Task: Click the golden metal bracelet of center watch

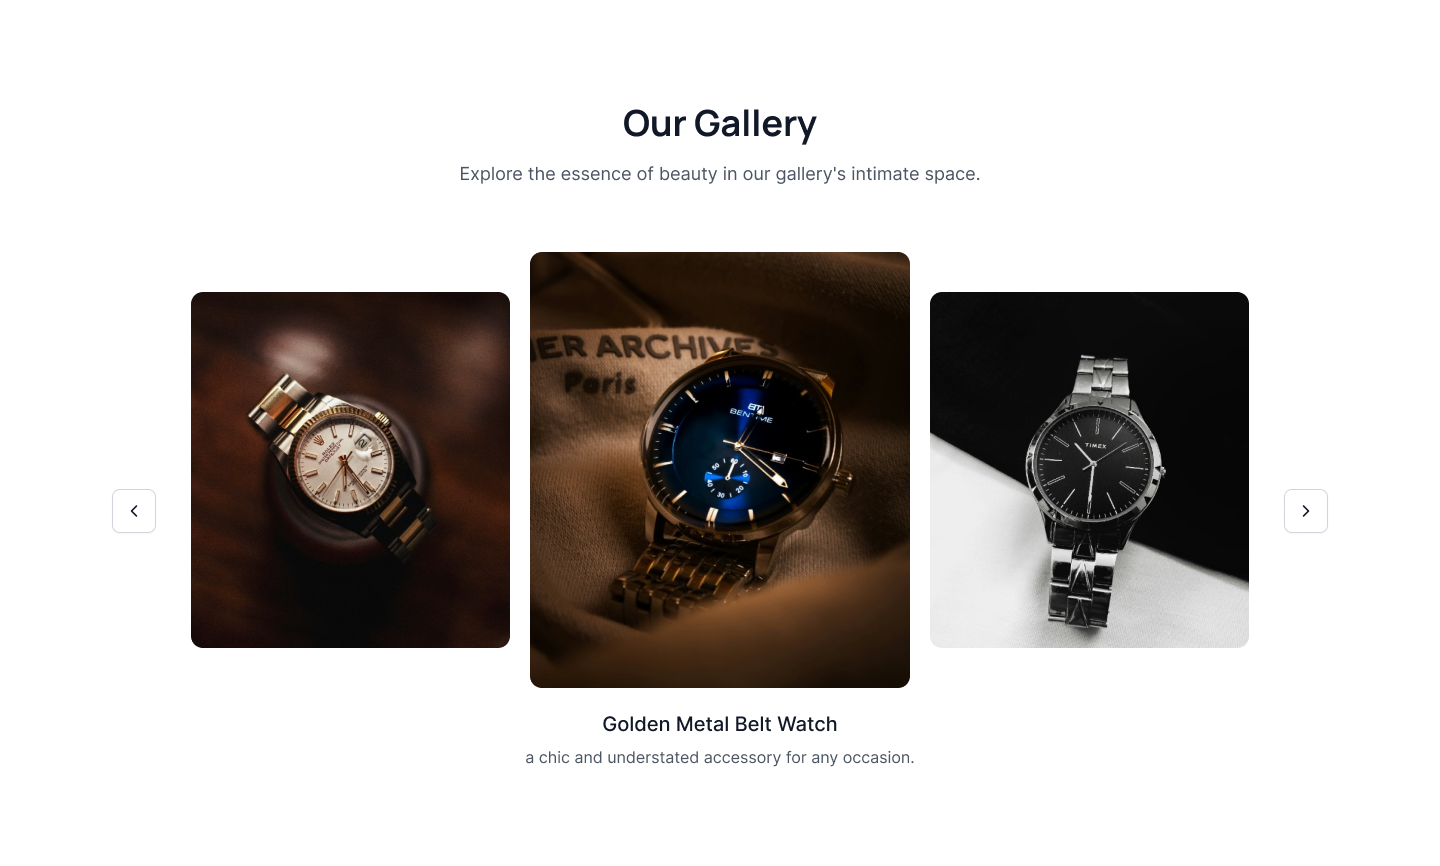Action: pos(690,575)
